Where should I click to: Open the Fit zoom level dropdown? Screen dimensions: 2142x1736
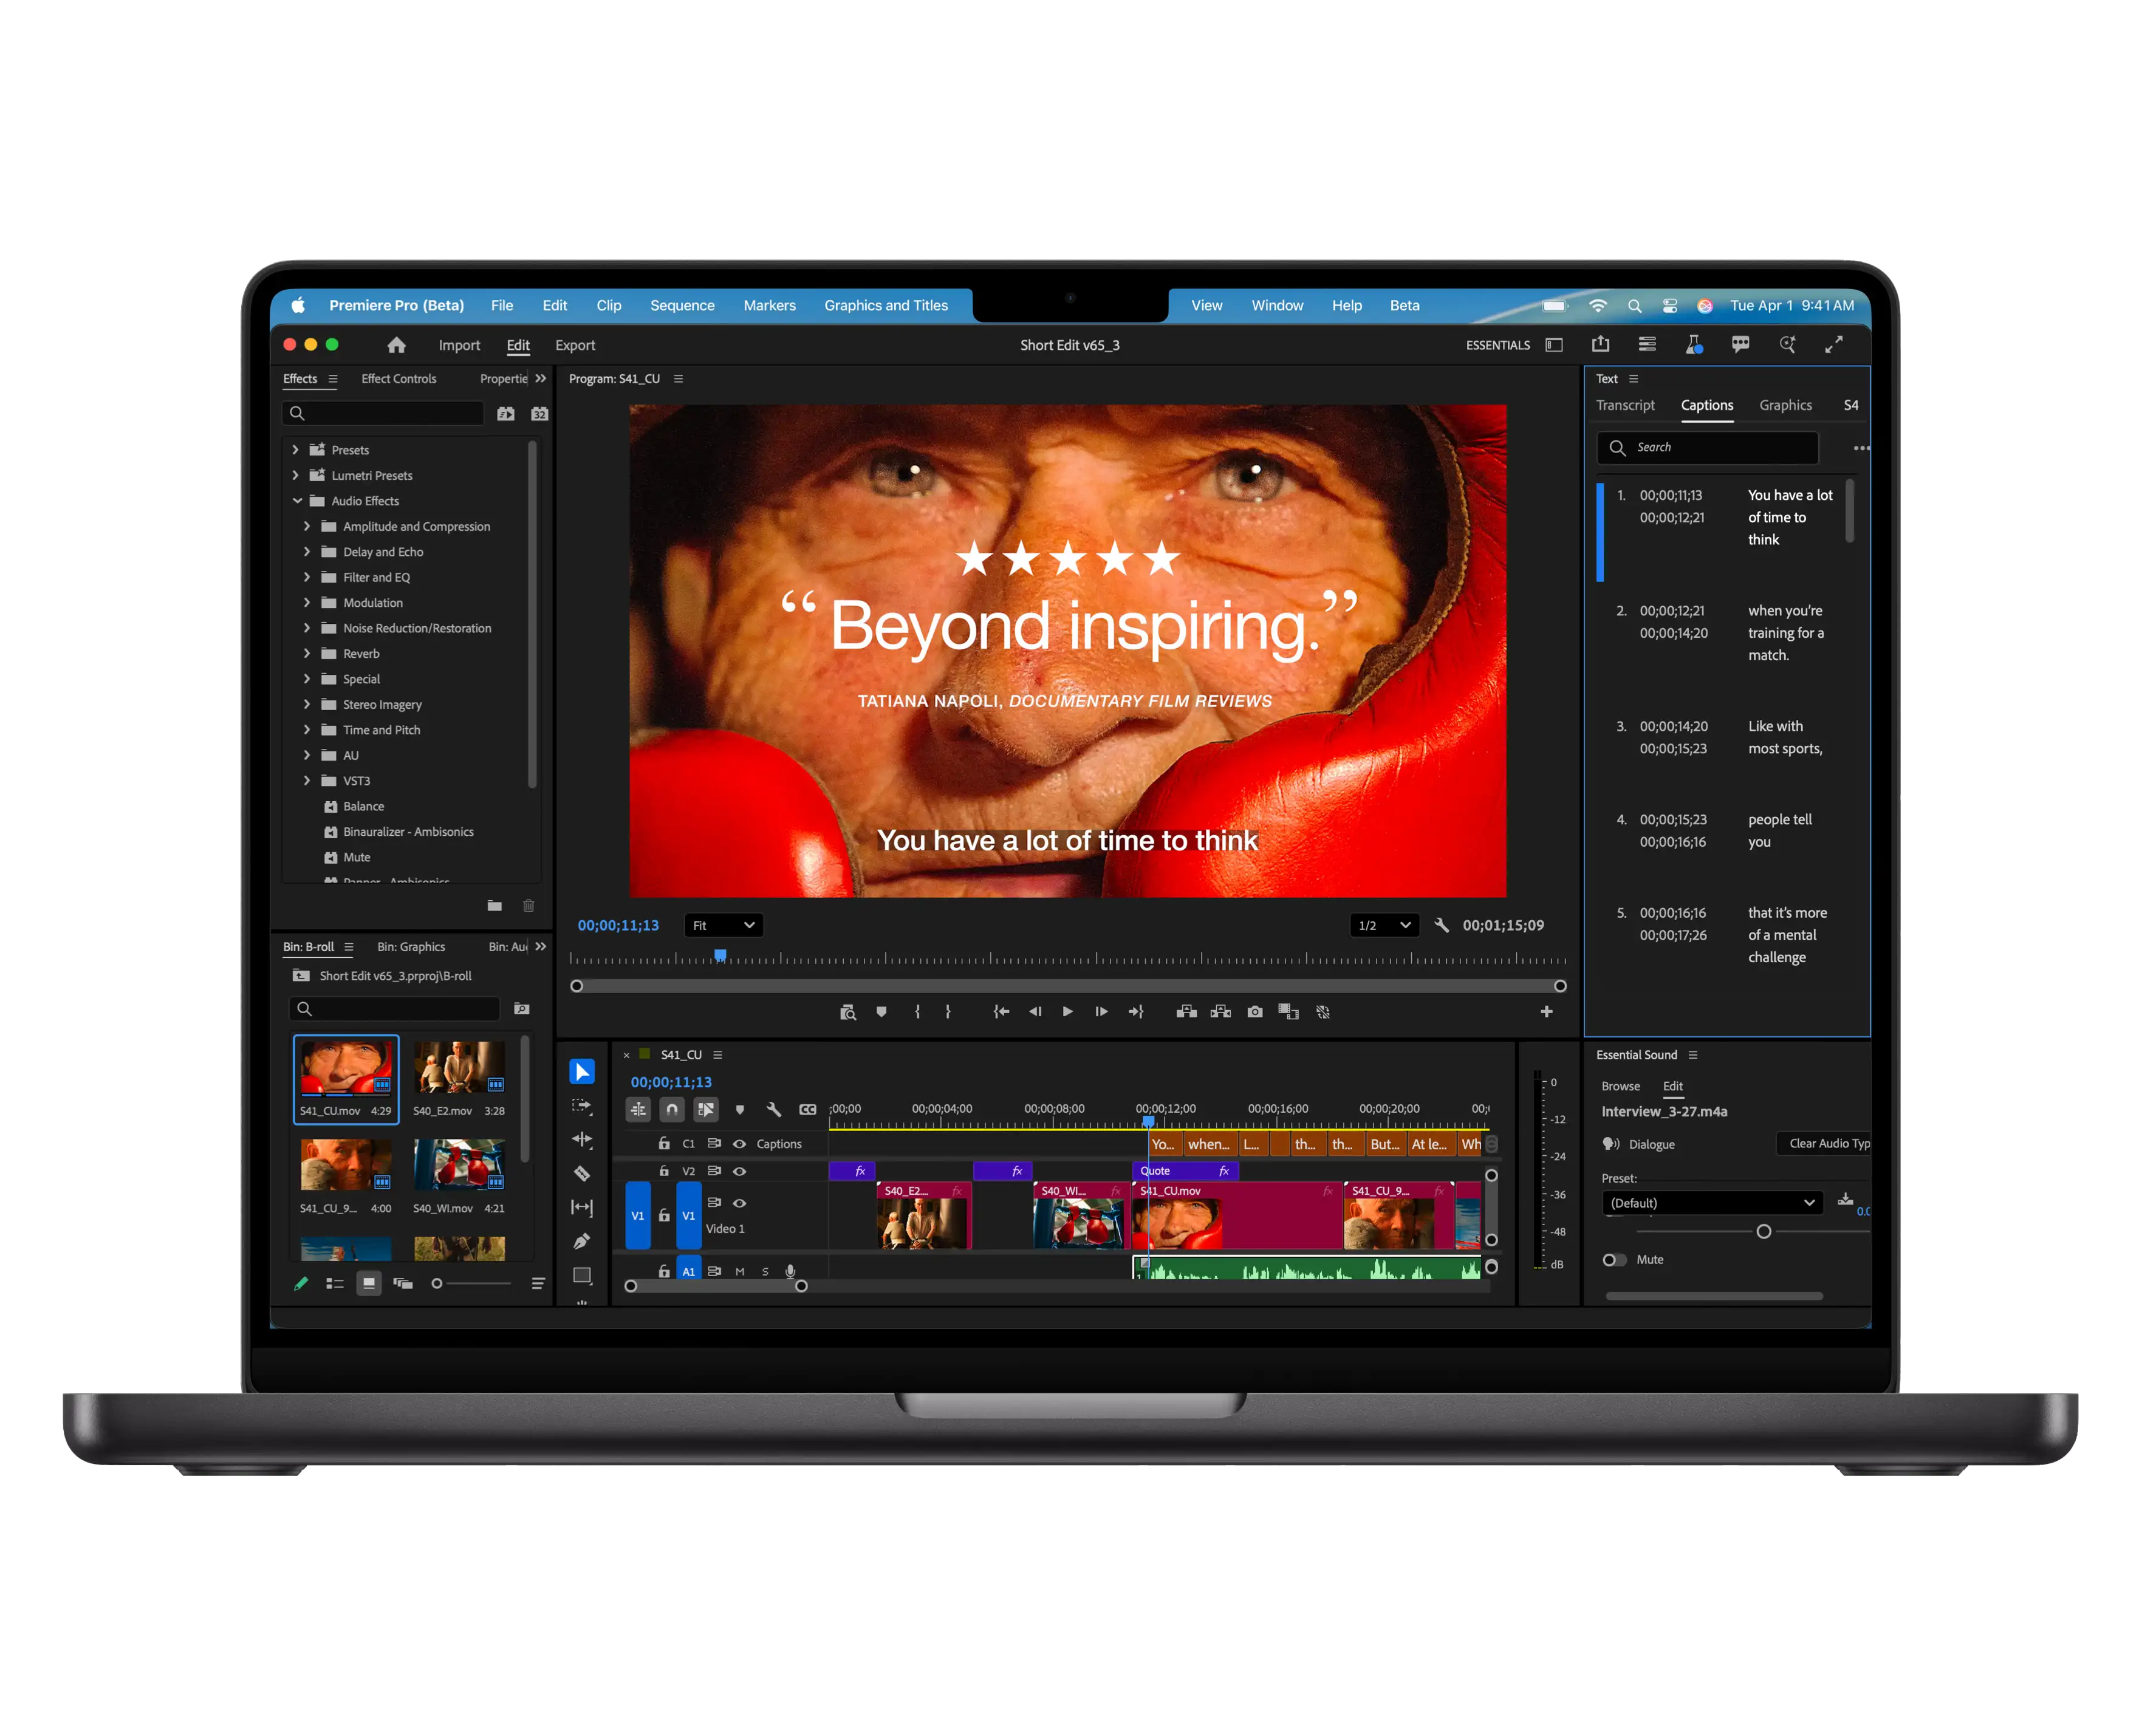(724, 925)
